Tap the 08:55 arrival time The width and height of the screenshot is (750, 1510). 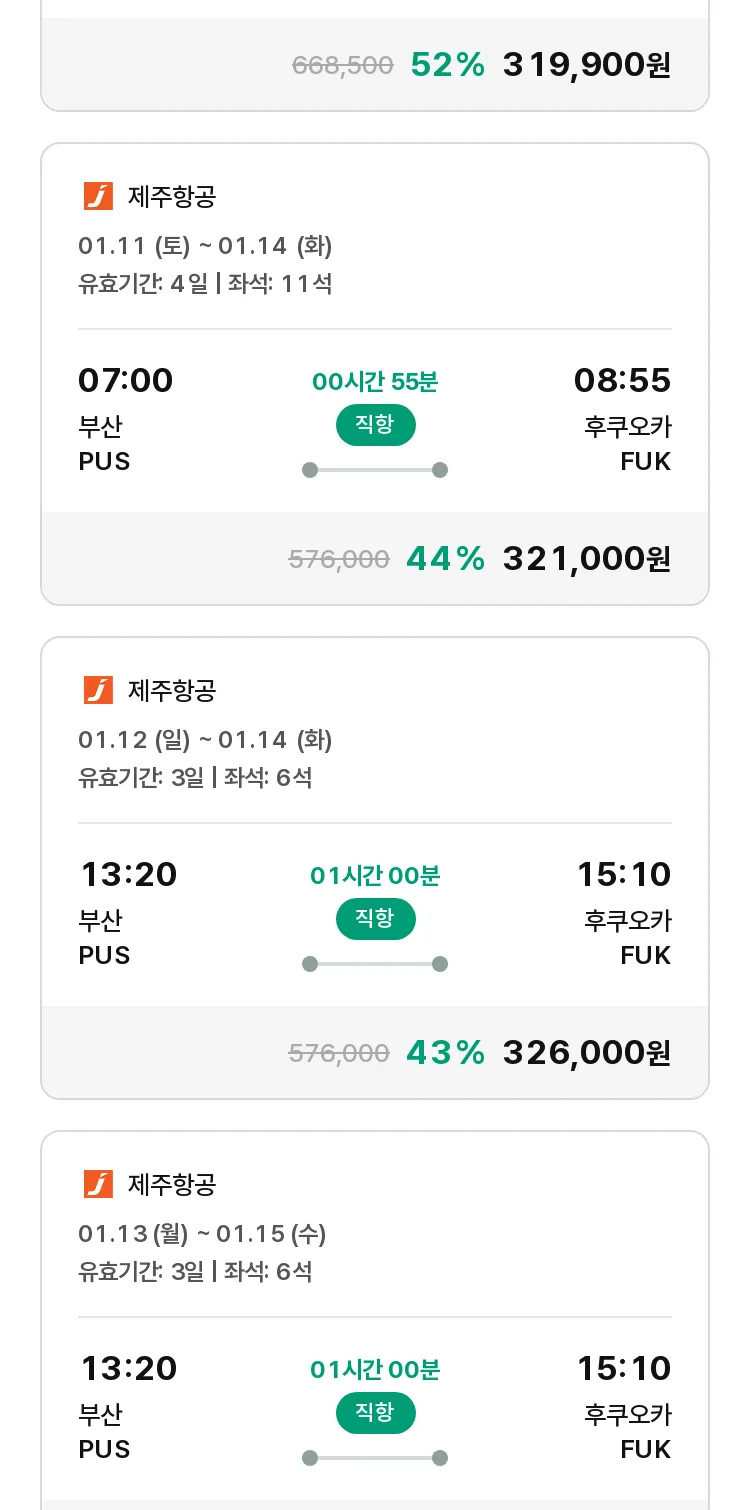[x=622, y=381]
